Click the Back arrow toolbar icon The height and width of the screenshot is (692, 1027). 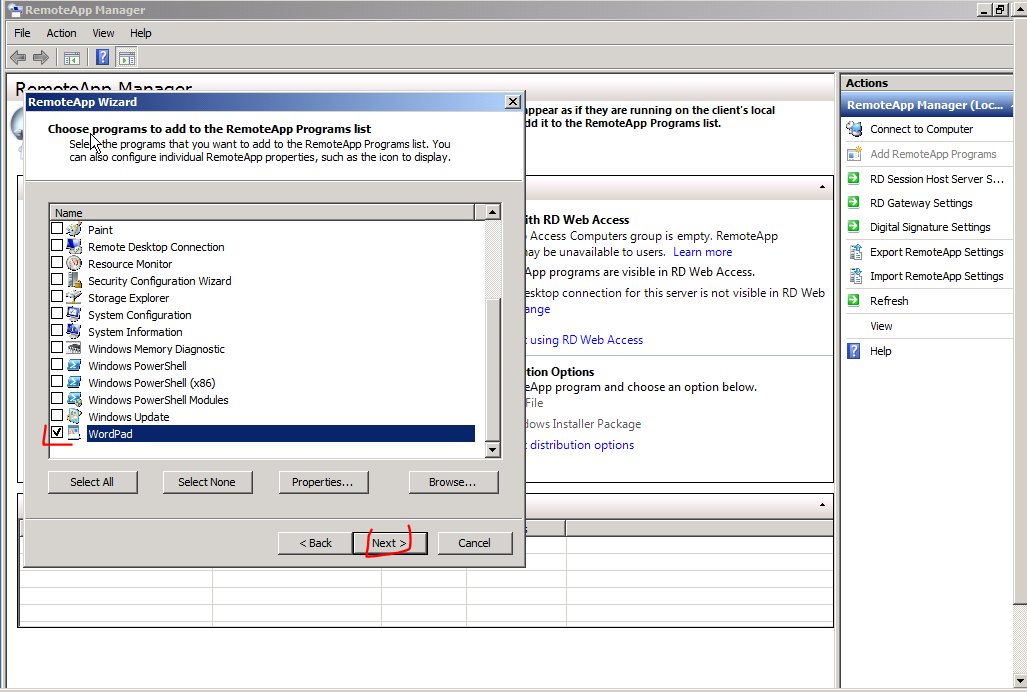pyautogui.click(x=18, y=58)
